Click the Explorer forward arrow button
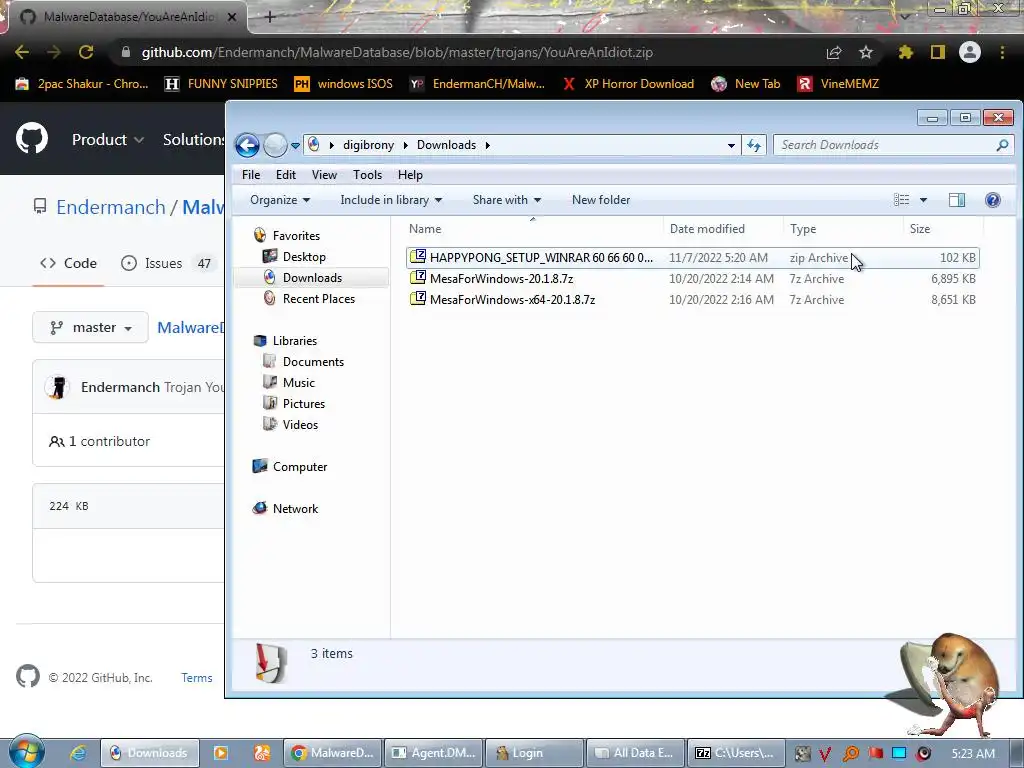The width and height of the screenshot is (1024, 768). tap(275, 145)
